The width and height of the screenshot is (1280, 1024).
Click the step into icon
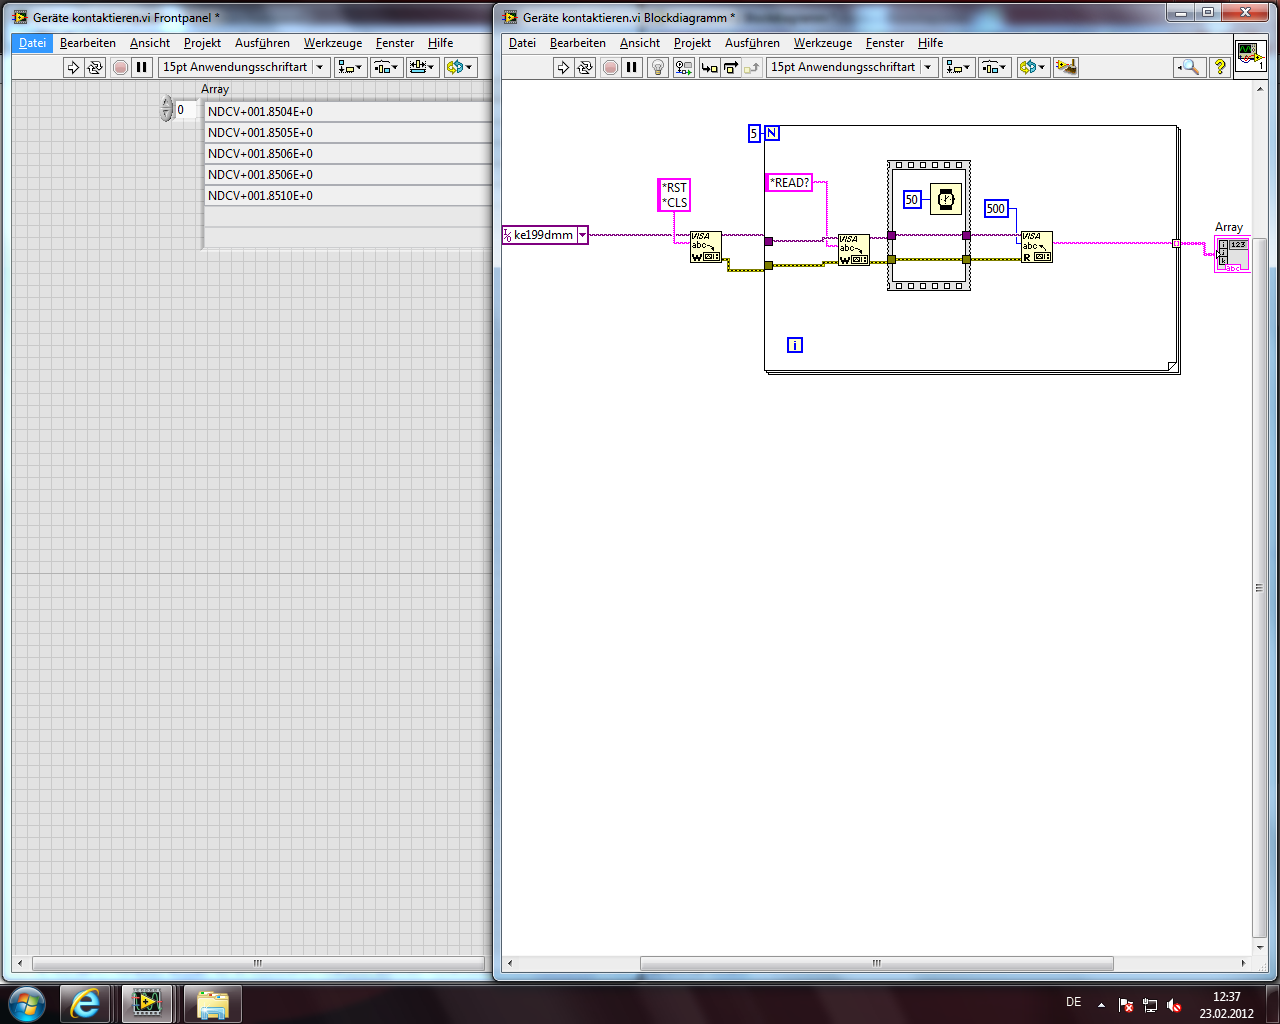[709, 67]
